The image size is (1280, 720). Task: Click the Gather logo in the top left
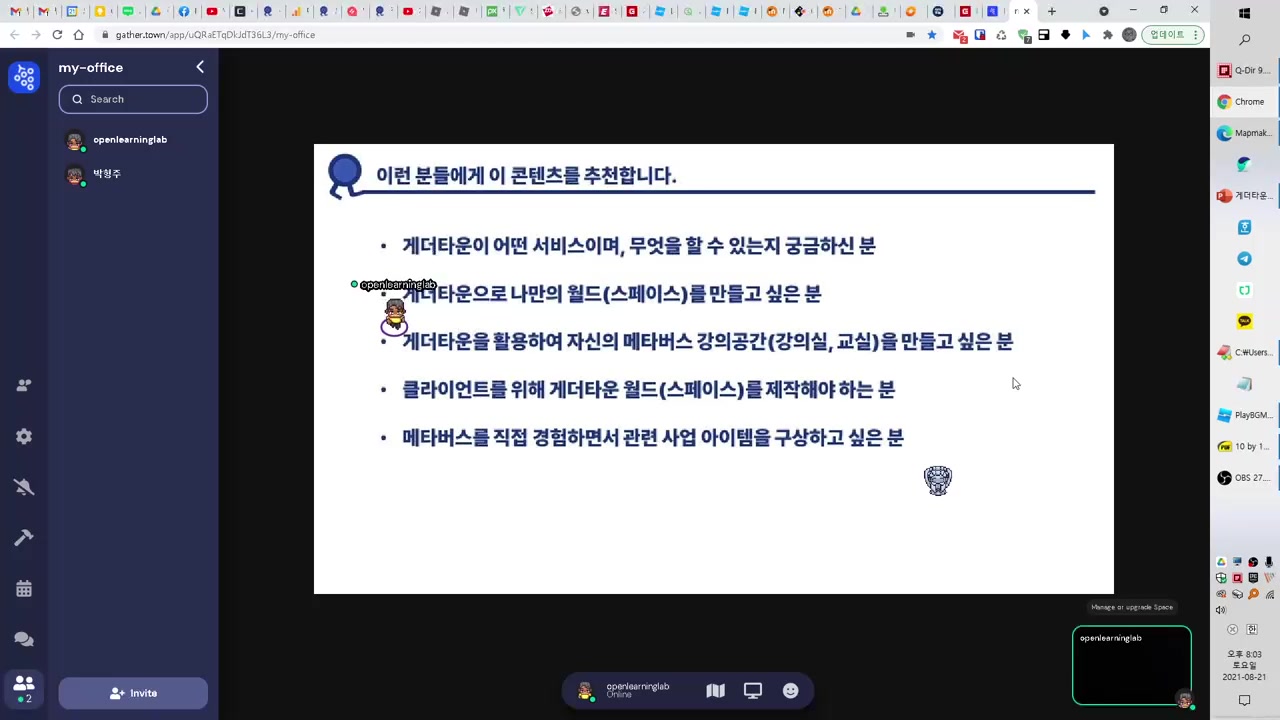point(24,77)
